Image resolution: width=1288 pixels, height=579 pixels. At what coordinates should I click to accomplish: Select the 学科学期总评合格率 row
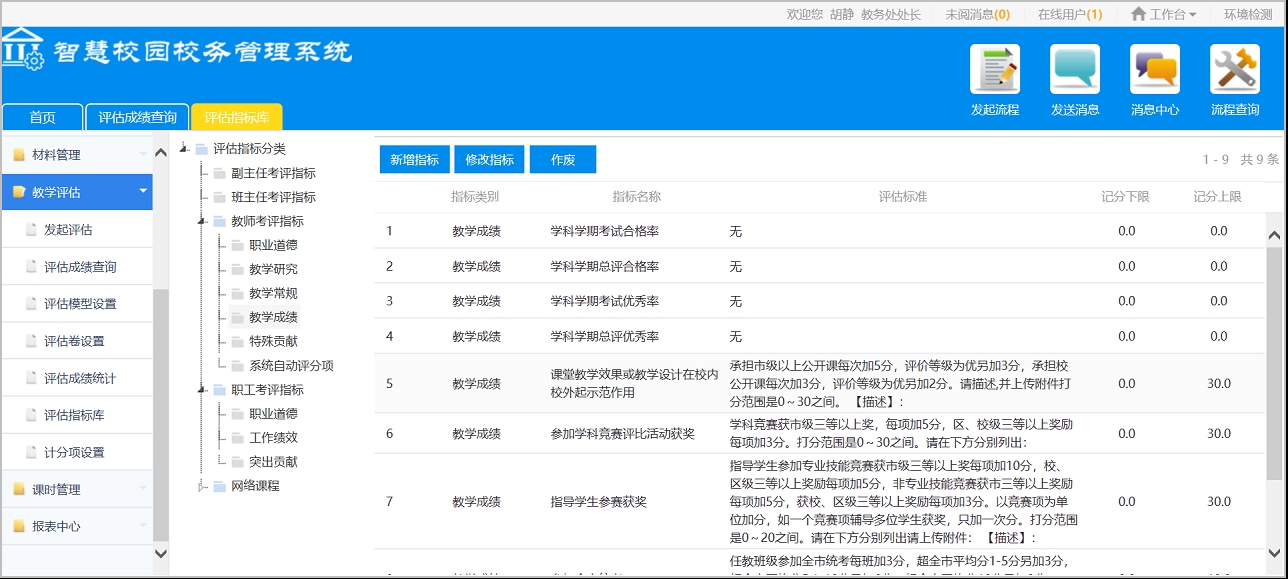[x=820, y=266]
